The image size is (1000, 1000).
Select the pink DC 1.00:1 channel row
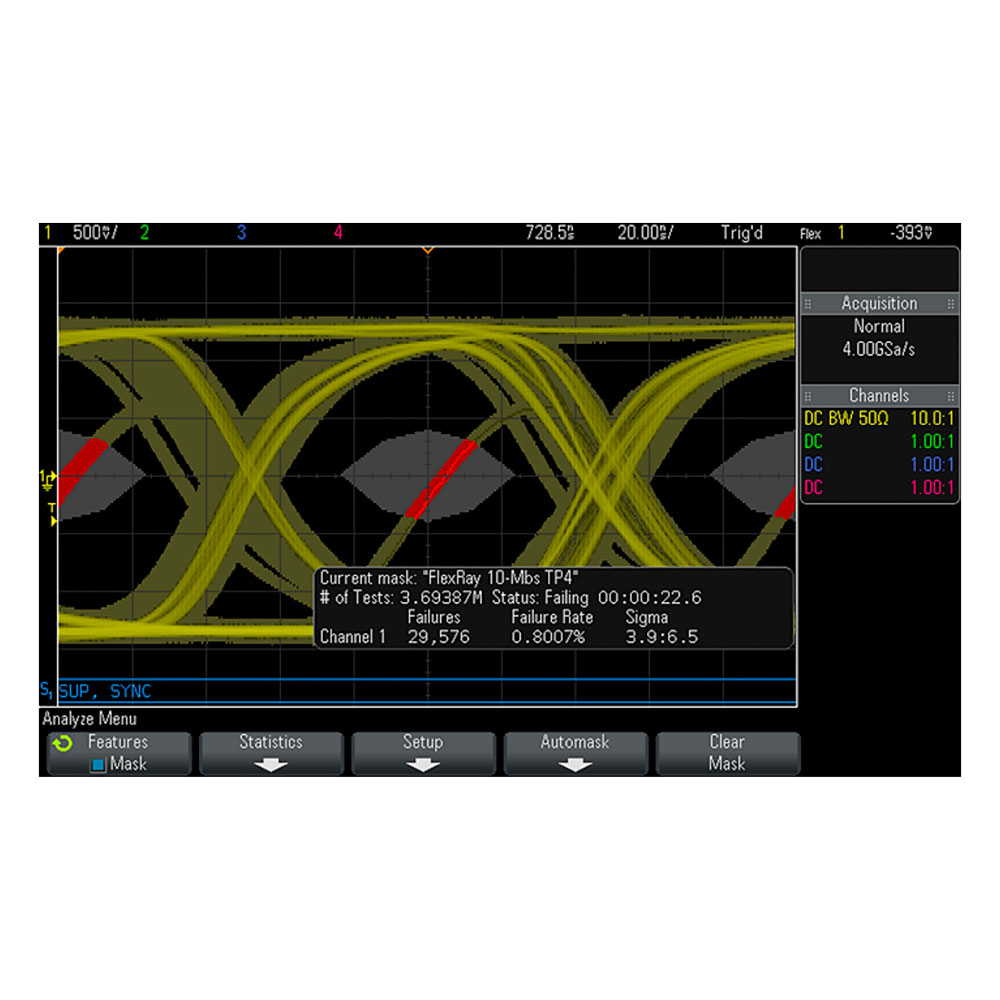tap(879, 487)
